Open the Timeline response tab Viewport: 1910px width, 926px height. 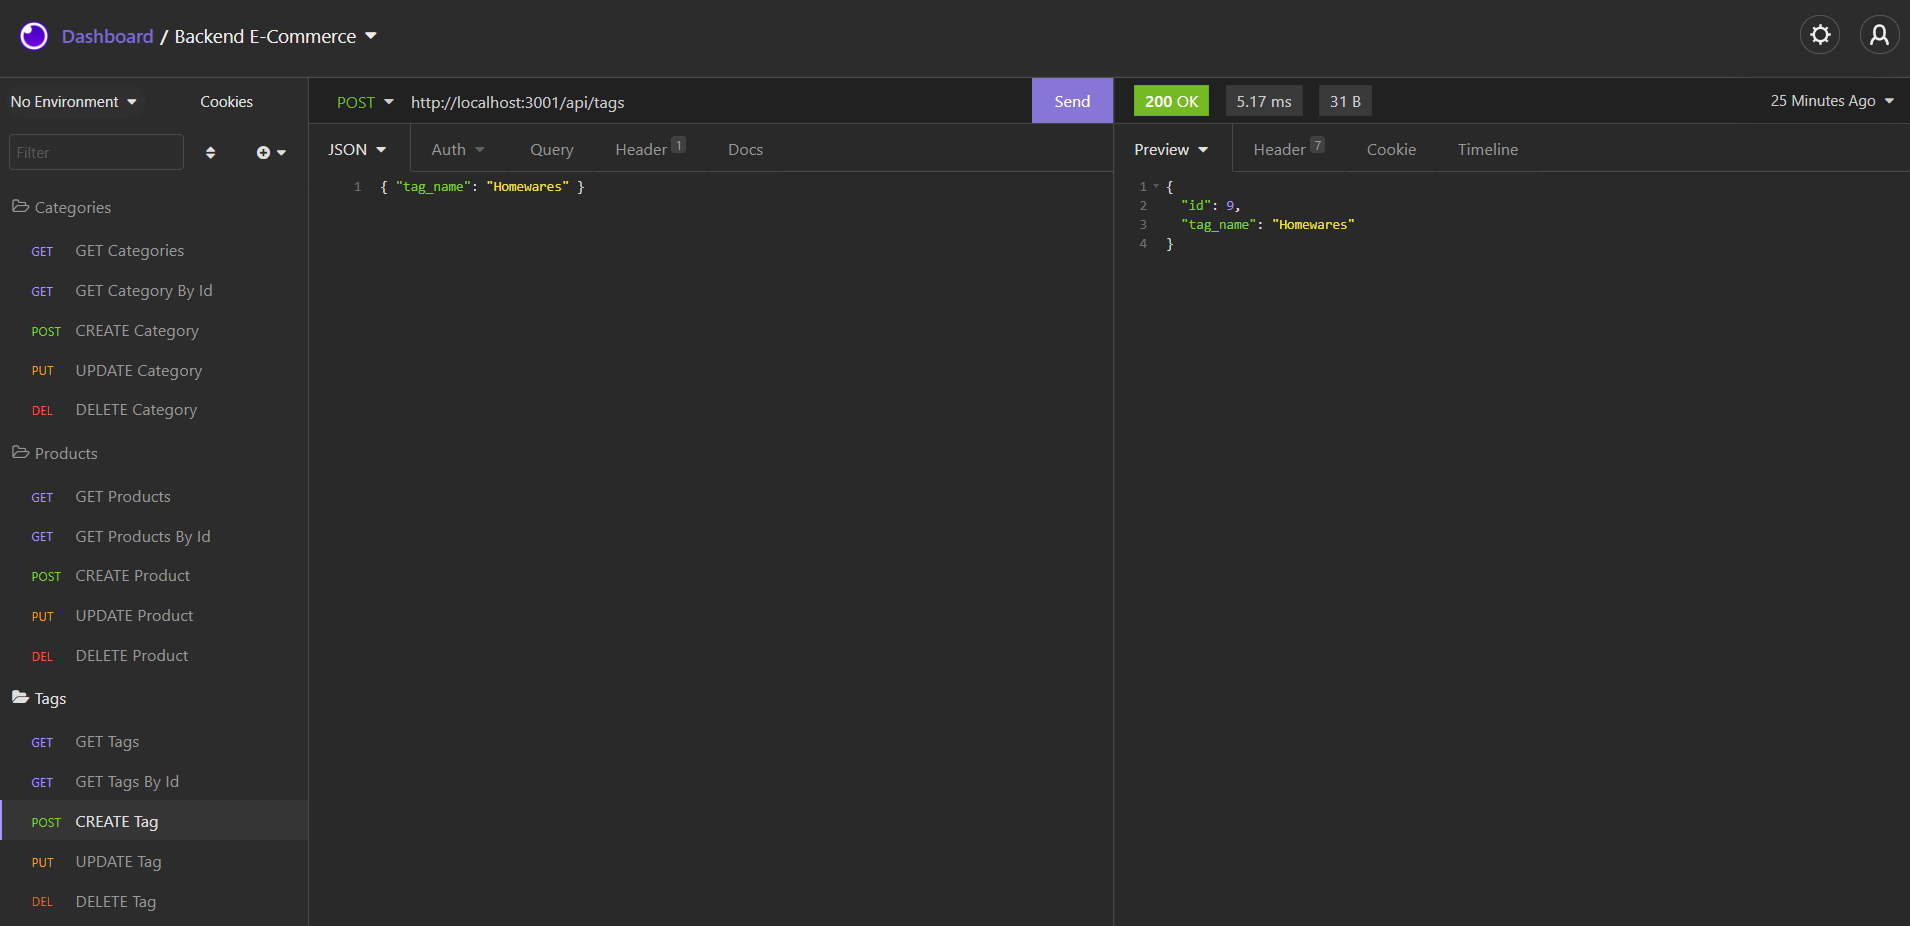point(1487,149)
